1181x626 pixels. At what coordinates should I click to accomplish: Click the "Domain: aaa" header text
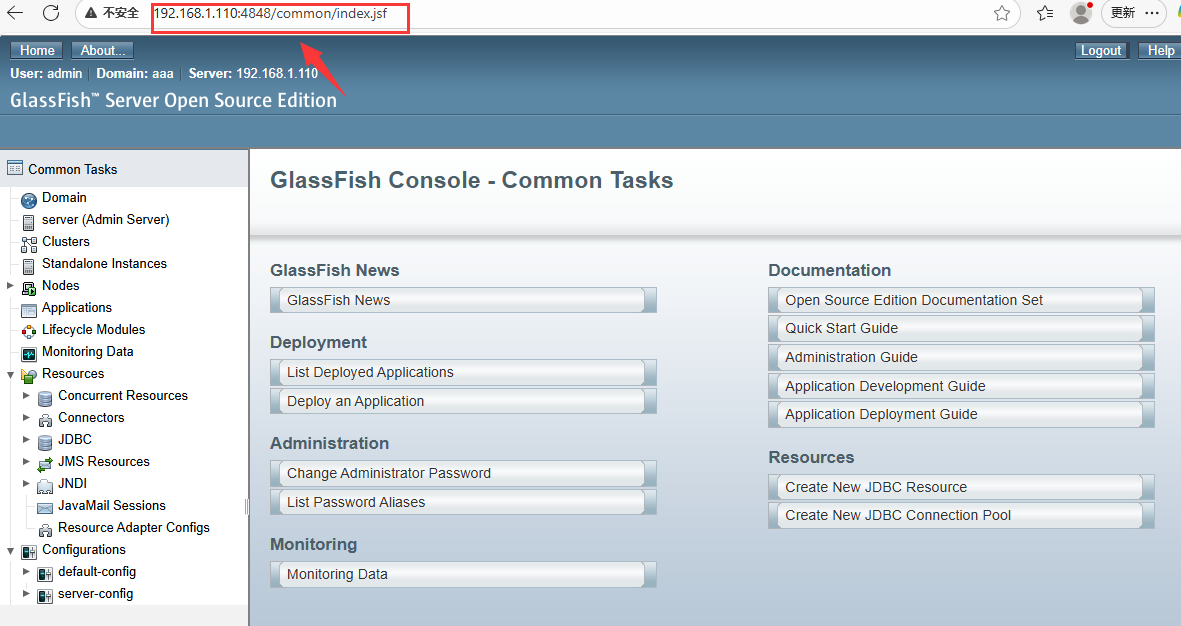pos(135,73)
